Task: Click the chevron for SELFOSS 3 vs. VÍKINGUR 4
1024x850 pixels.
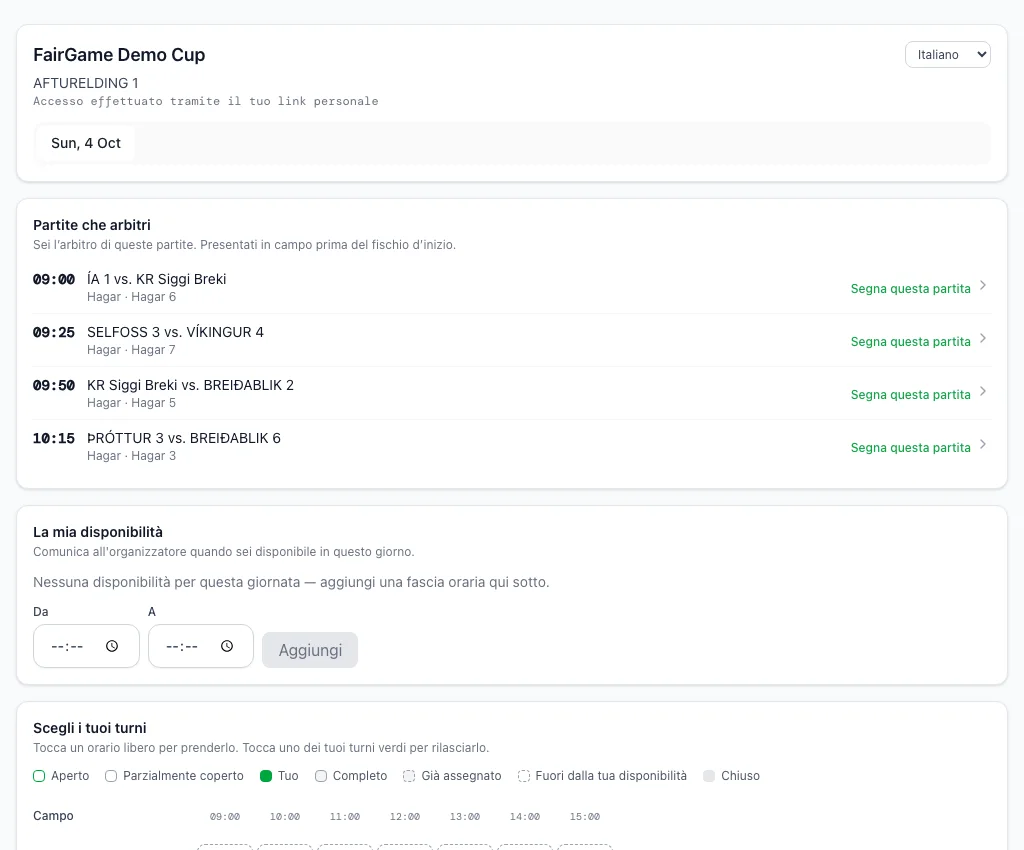Action: point(983,339)
